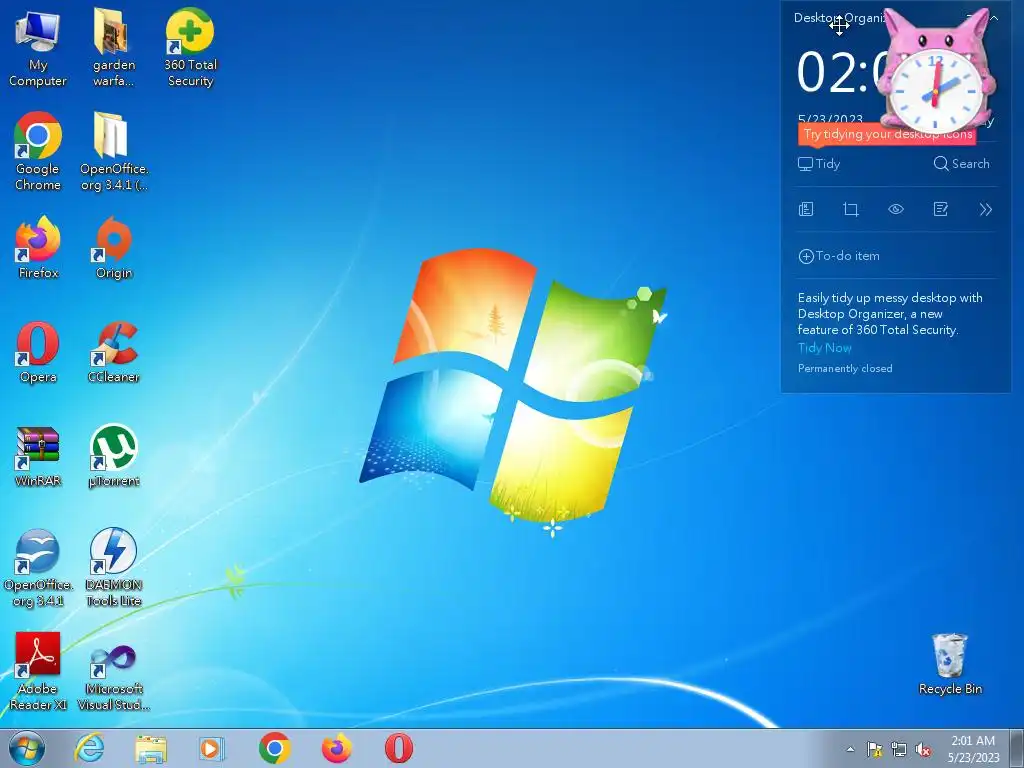The width and height of the screenshot is (1024, 768).
Task: Click Search in Desktop Organizer
Action: (961, 164)
